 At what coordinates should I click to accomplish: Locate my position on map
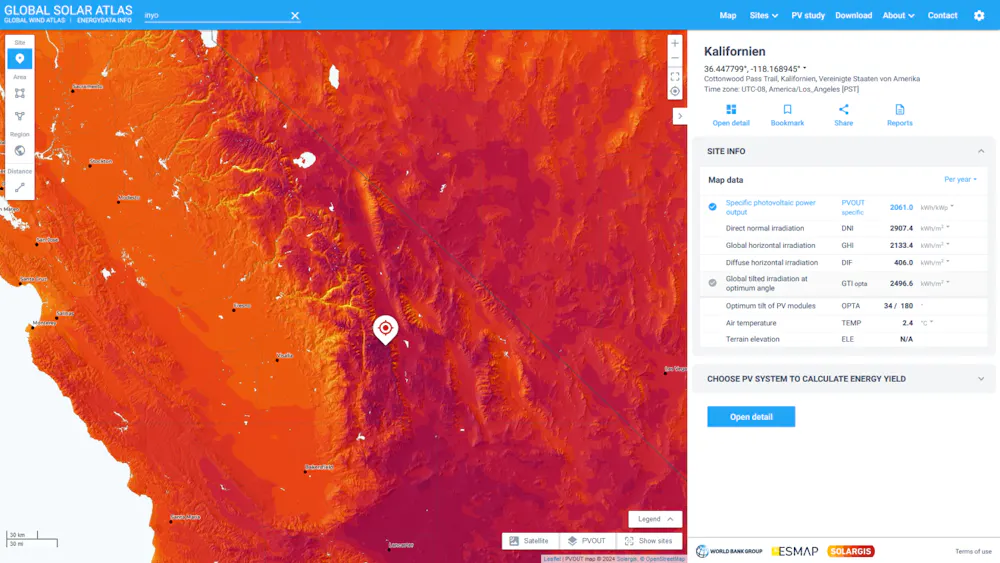[x=675, y=91]
